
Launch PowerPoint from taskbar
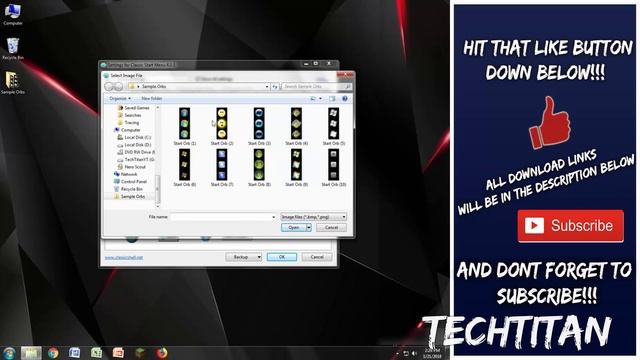pyautogui.click(x=118, y=353)
